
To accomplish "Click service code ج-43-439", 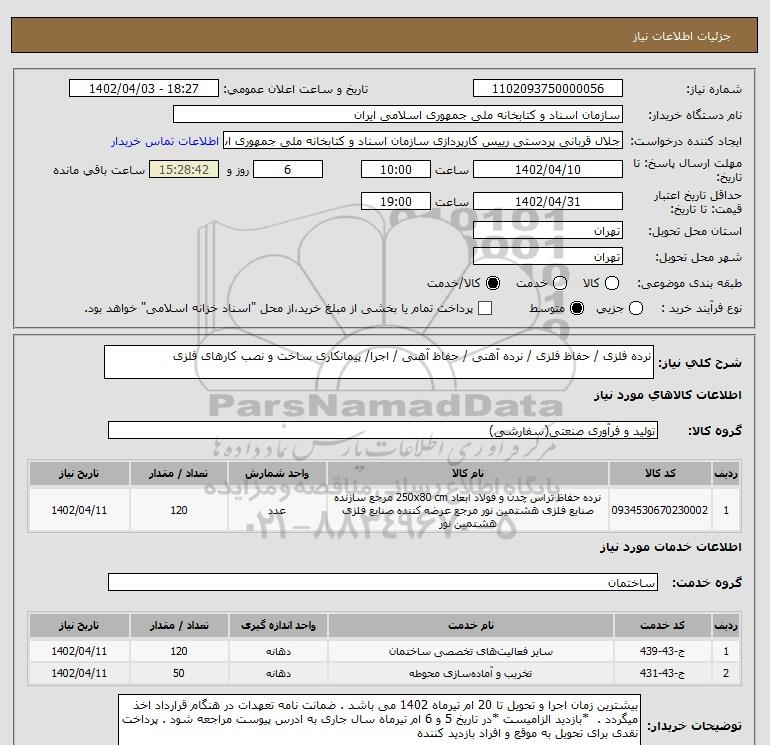I will tap(662, 651).
